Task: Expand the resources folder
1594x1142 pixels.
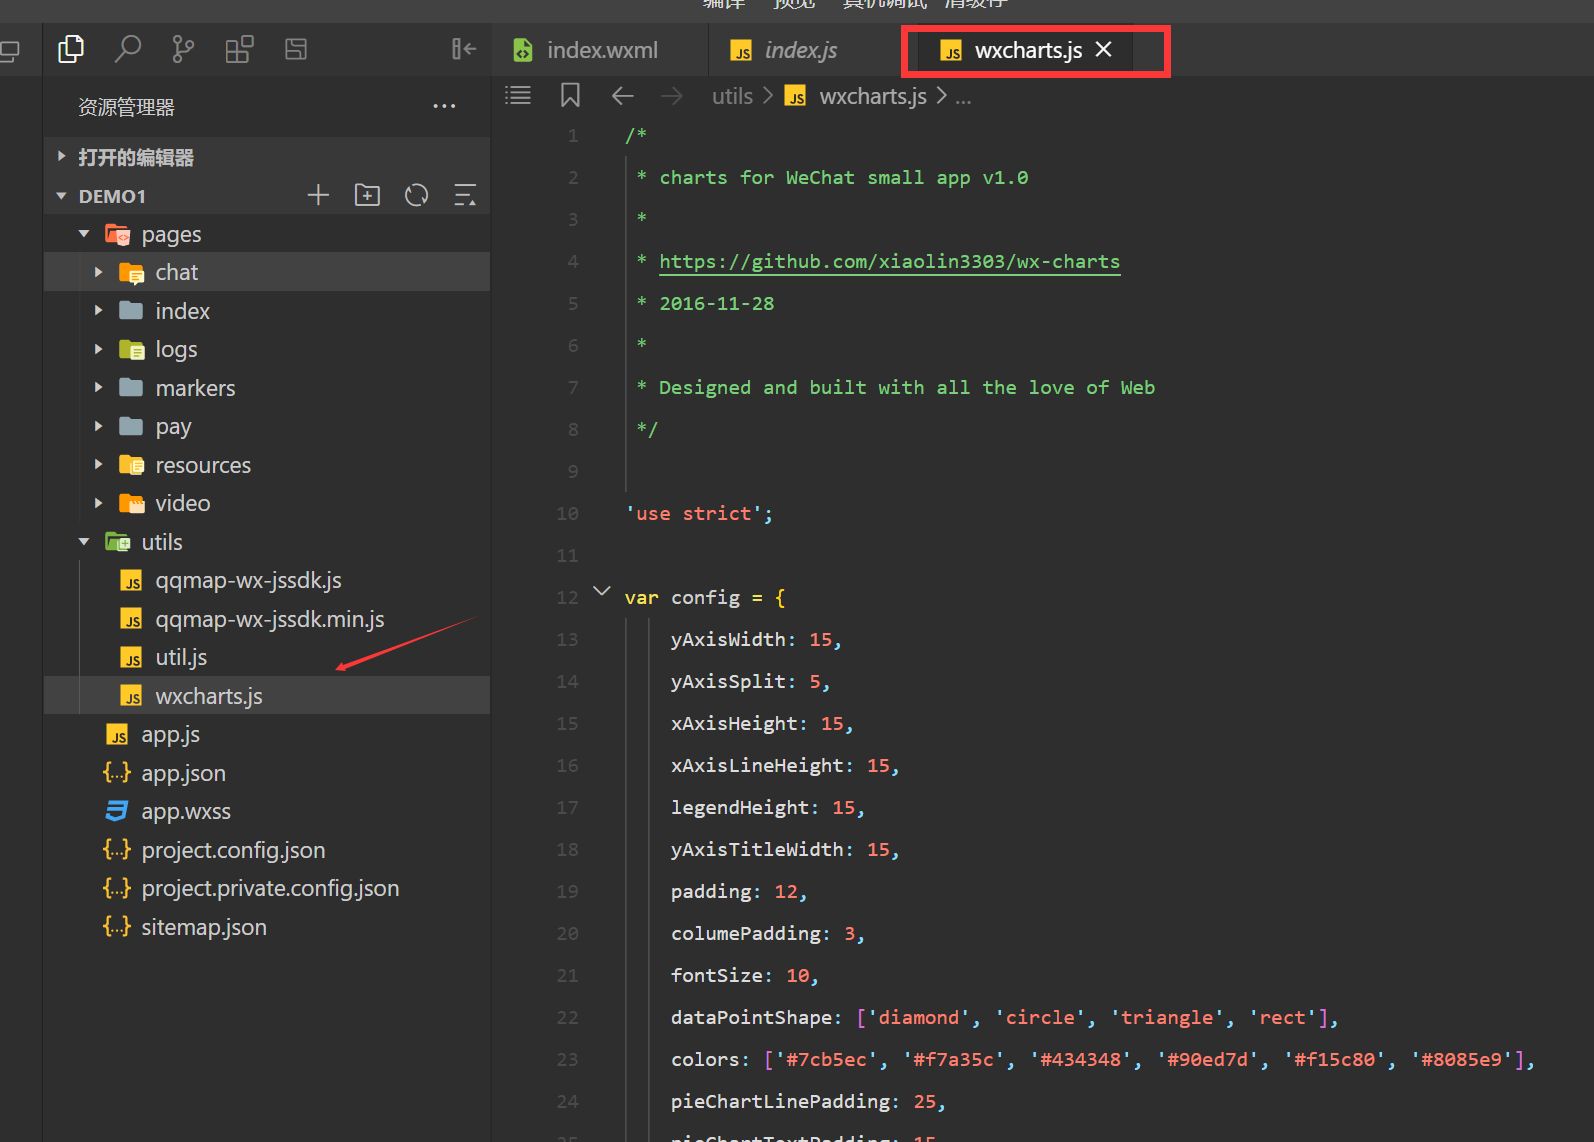Action: [x=98, y=465]
